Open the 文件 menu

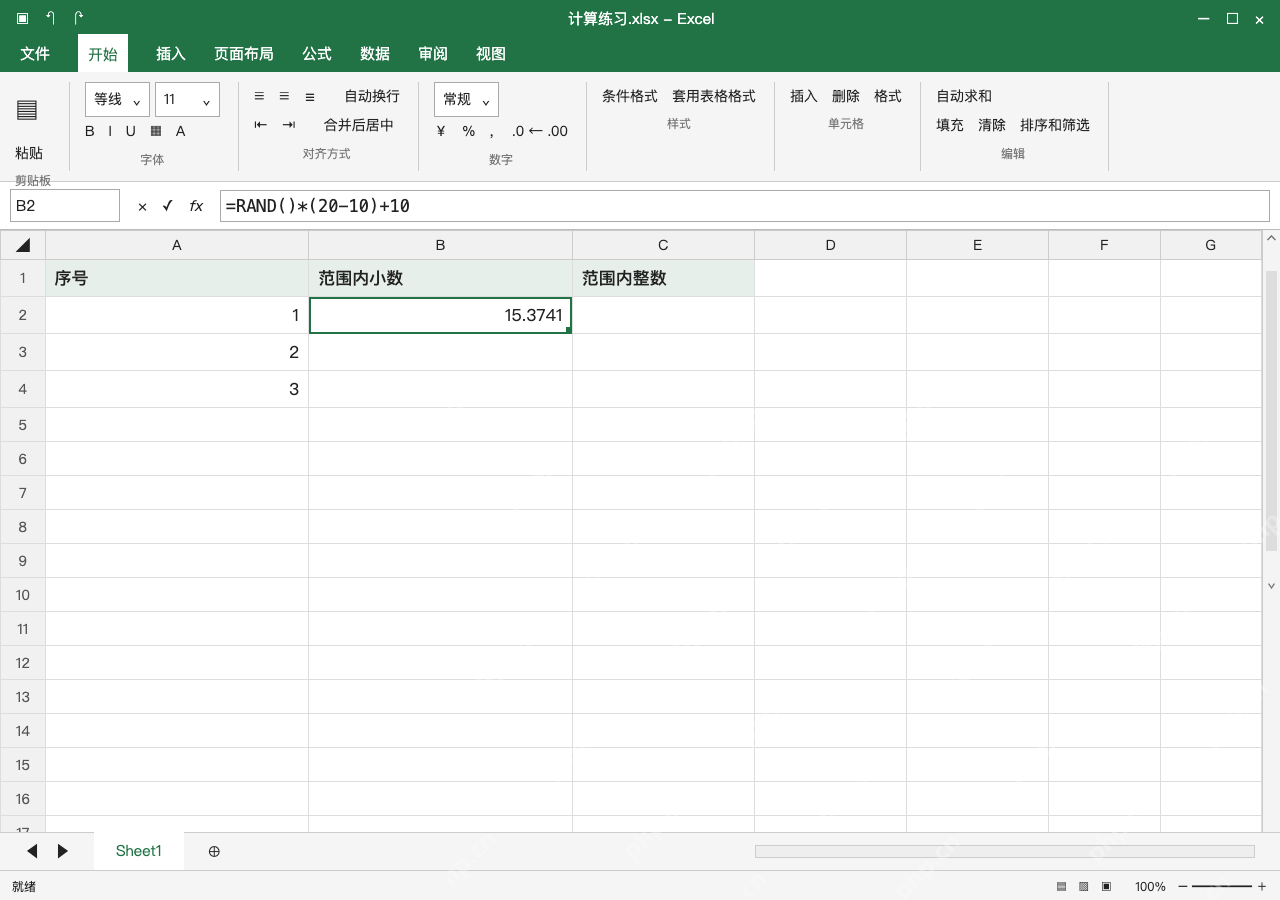tap(35, 54)
